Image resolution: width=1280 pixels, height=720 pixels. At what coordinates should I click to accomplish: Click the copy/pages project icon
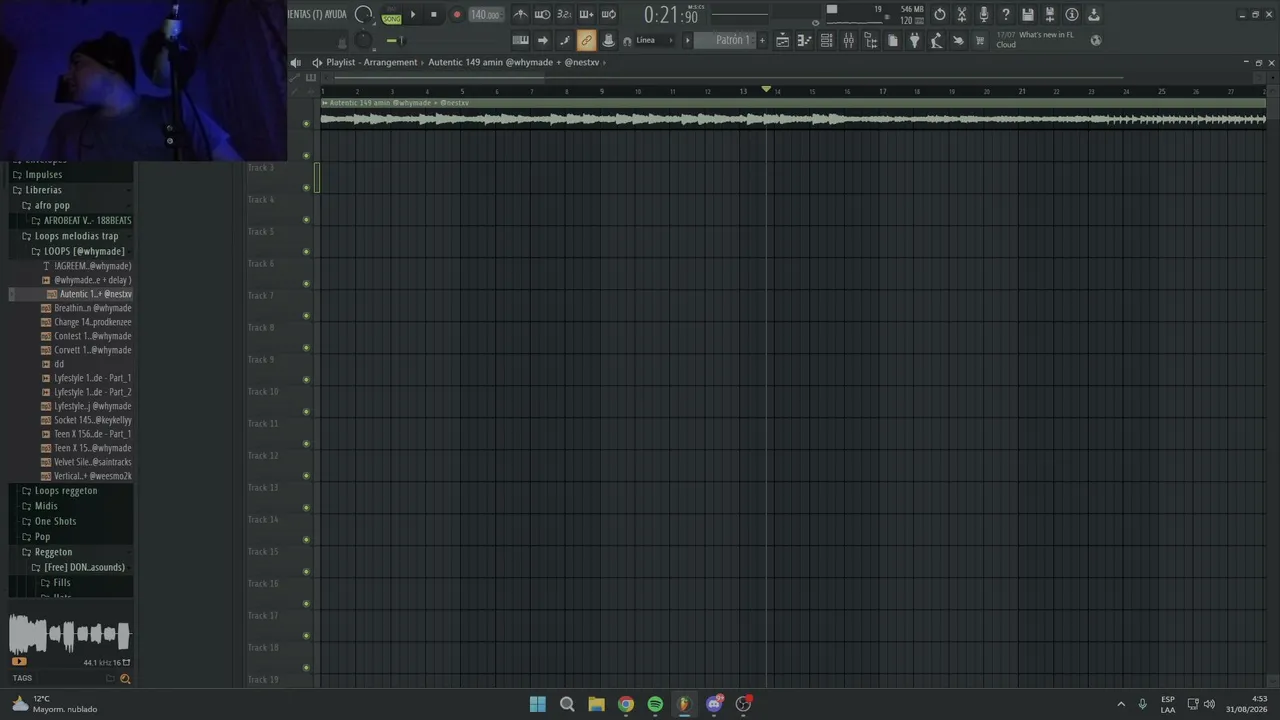tap(892, 40)
